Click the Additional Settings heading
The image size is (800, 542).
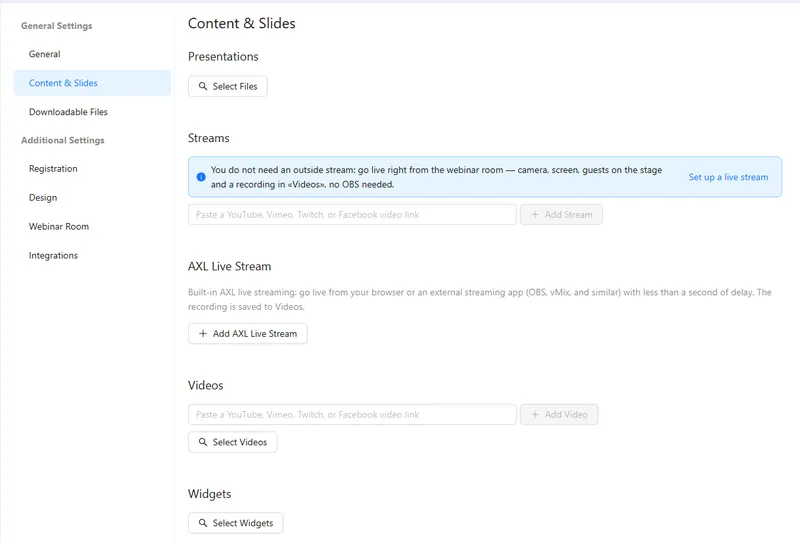tap(63, 140)
